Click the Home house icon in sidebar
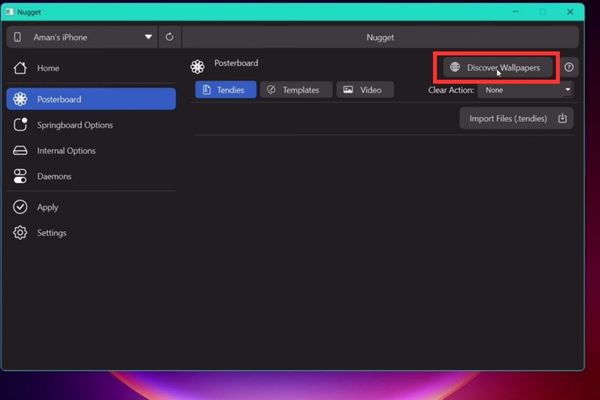The width and height of the screenshot is (600, 400). coord(20,68)
